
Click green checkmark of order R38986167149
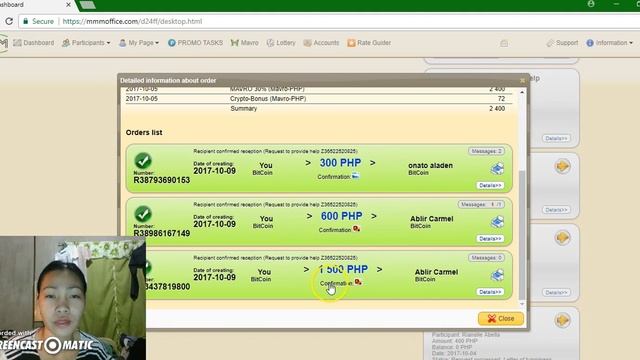coord(143,213)
